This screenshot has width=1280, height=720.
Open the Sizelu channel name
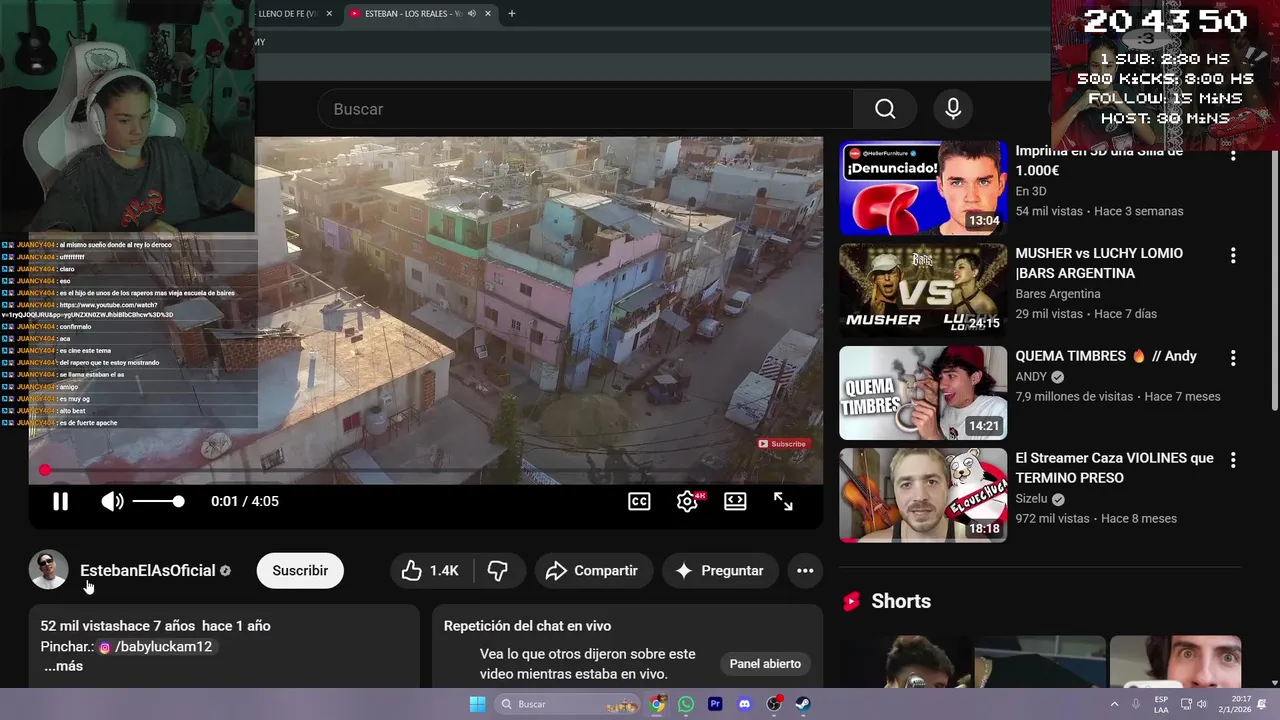tap(1031, 499)
